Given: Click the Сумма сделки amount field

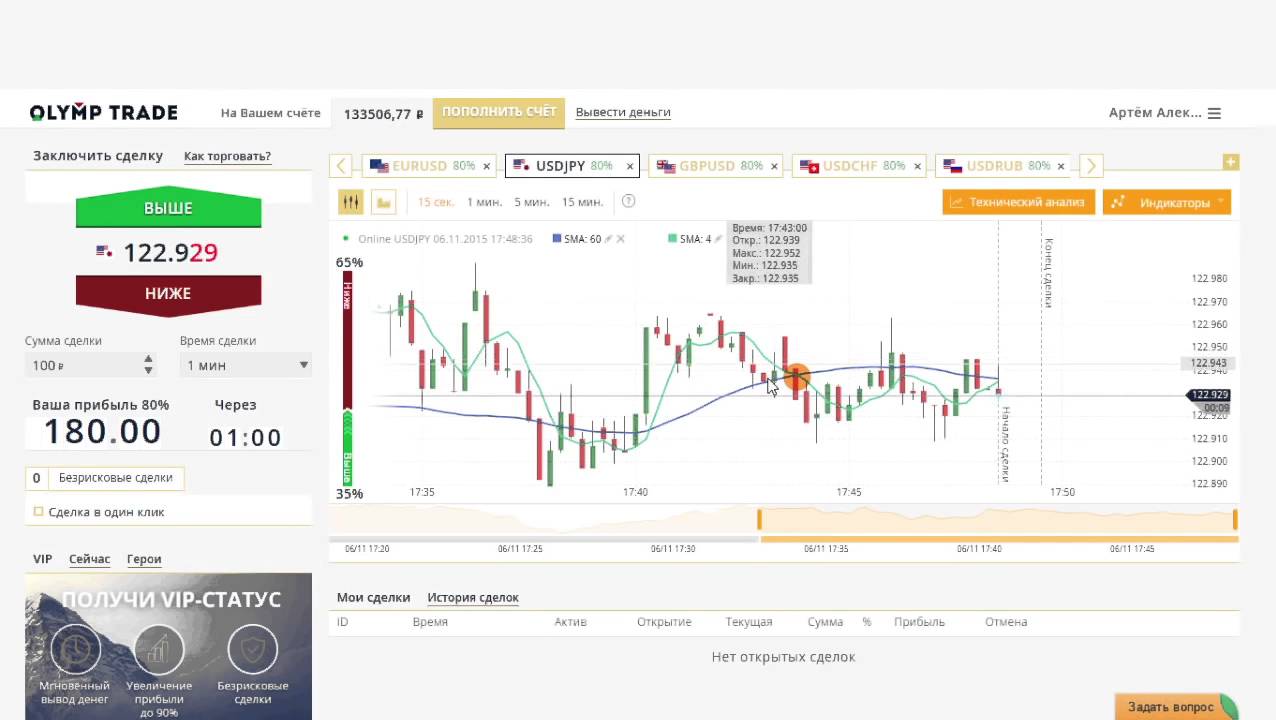Looking at the screenshot, I should 90,365.
